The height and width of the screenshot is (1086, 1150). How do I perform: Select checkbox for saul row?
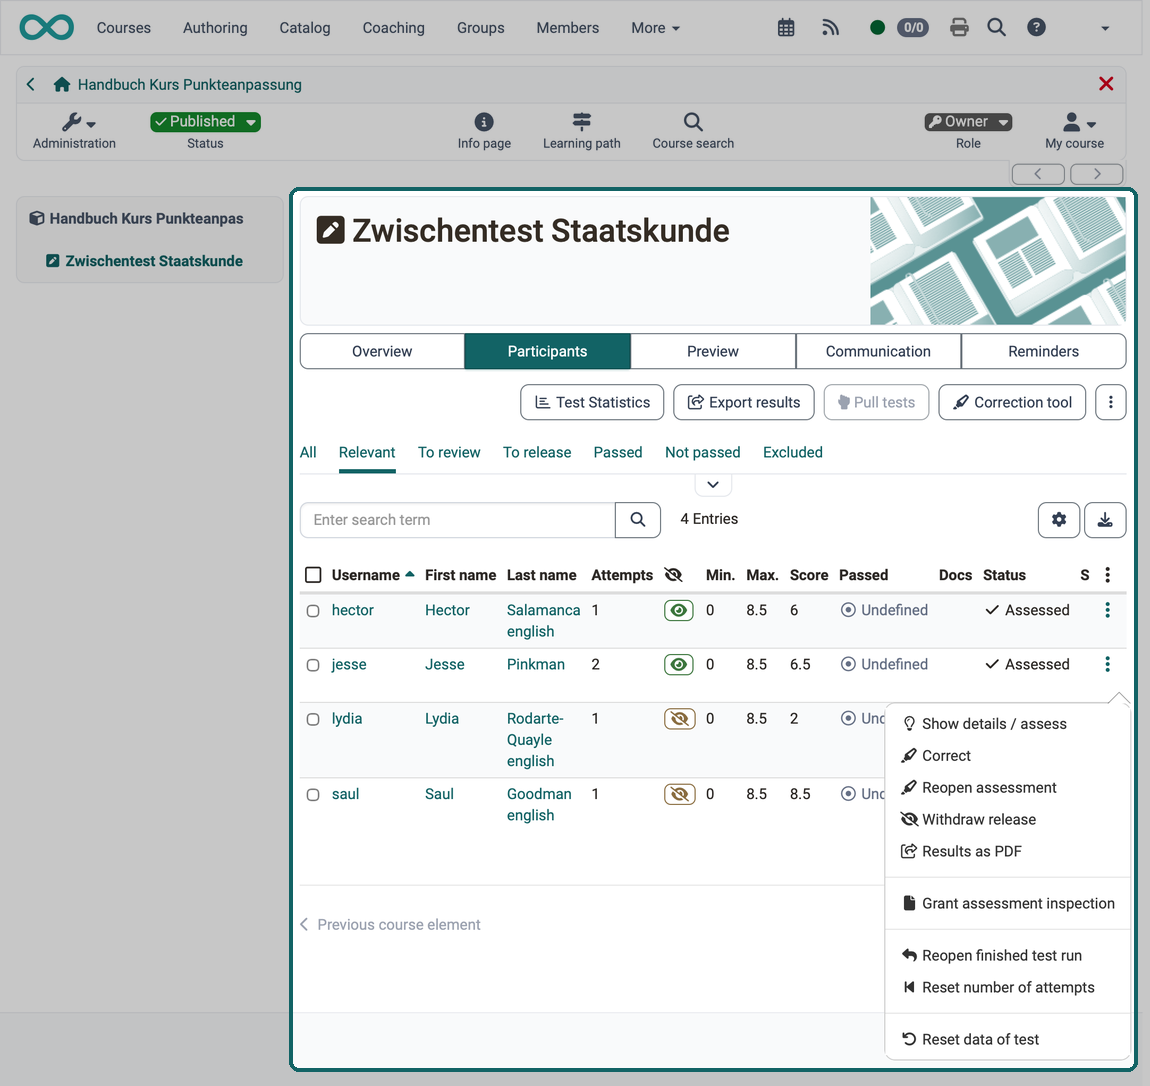313,795
